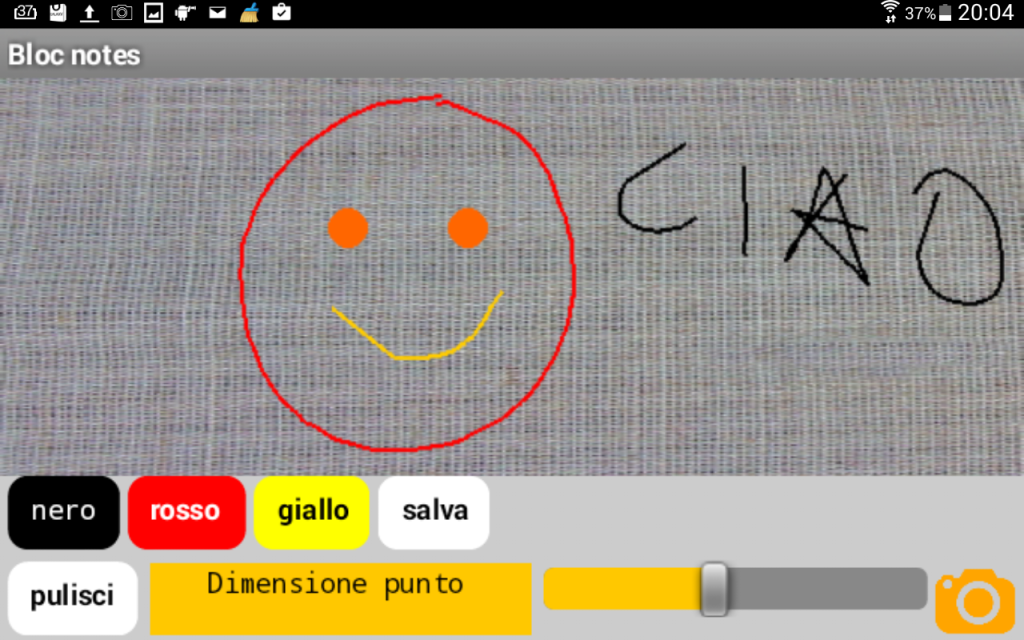The image size is (1024, 640).
Task: Tap the mail envelope notification icon
Action: [217, 13]
